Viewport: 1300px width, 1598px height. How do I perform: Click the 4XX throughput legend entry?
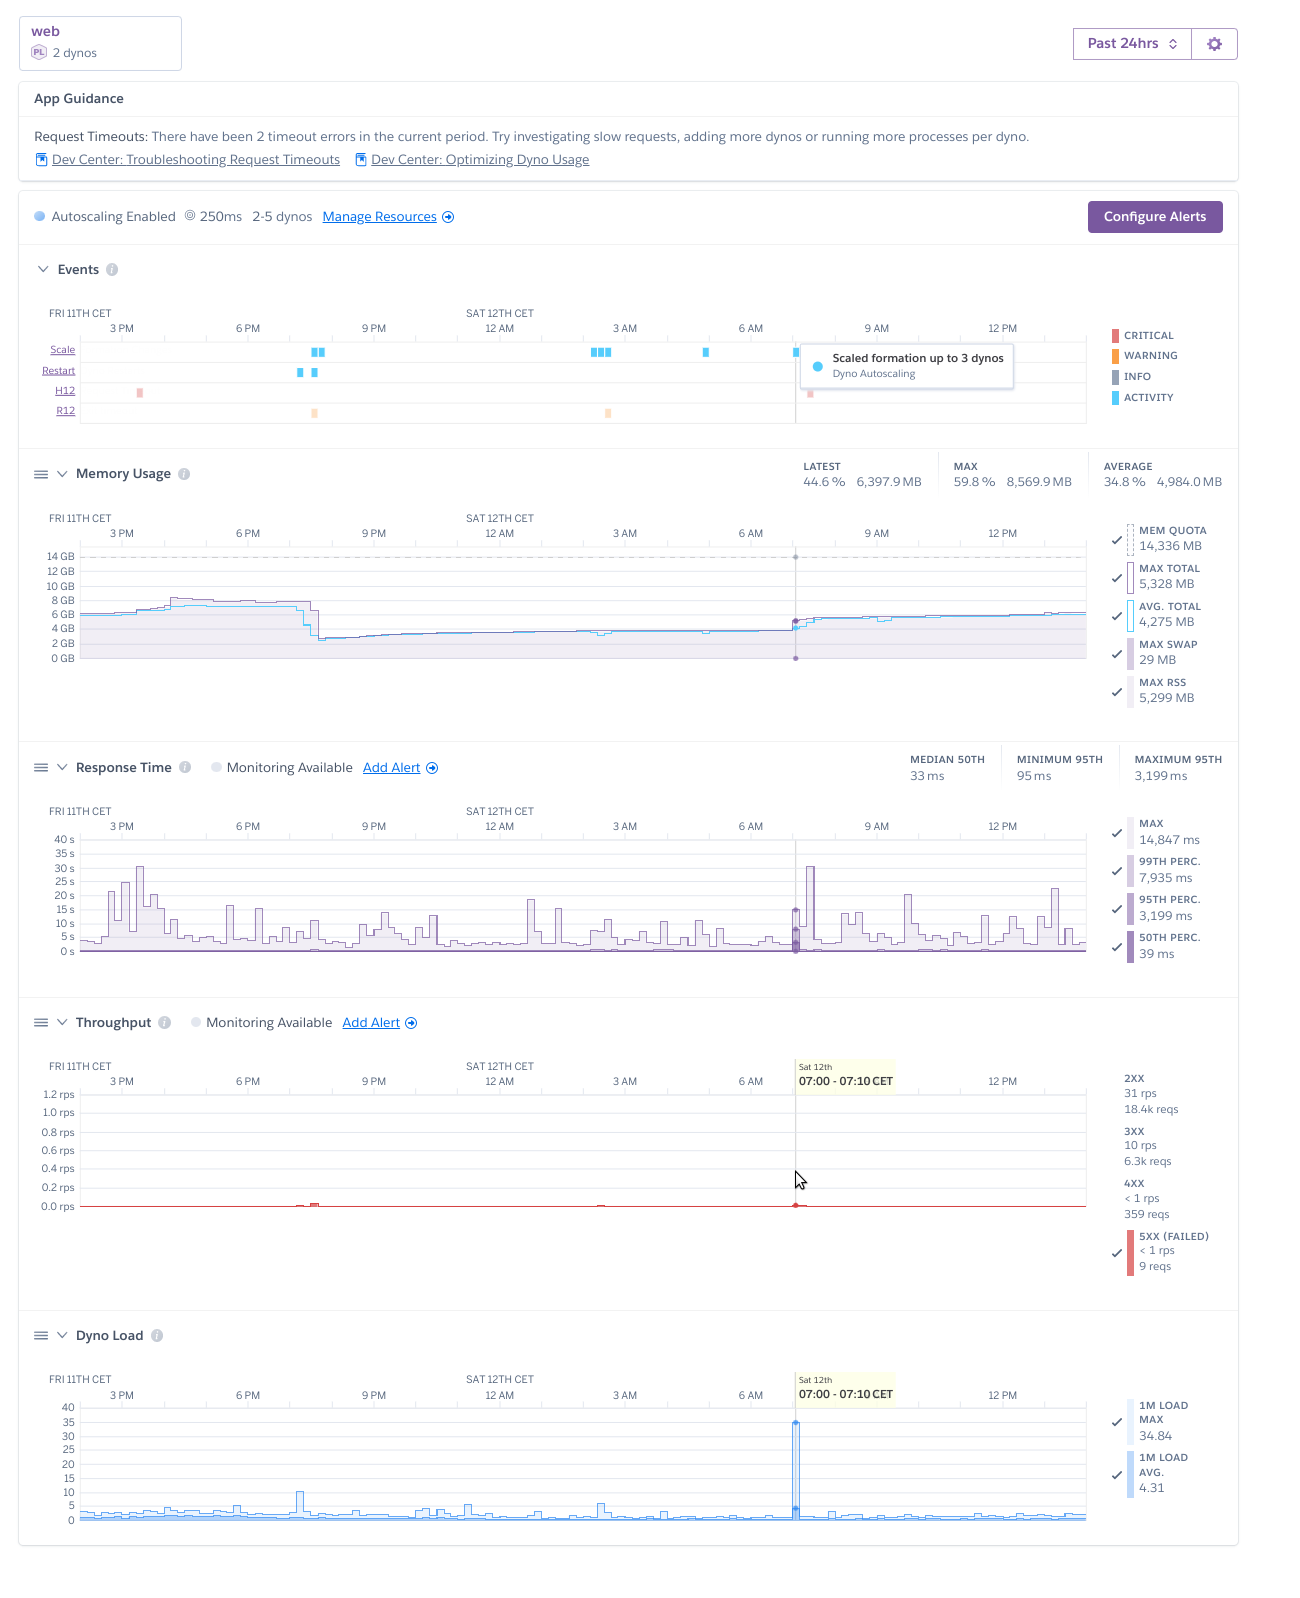1147,1199
